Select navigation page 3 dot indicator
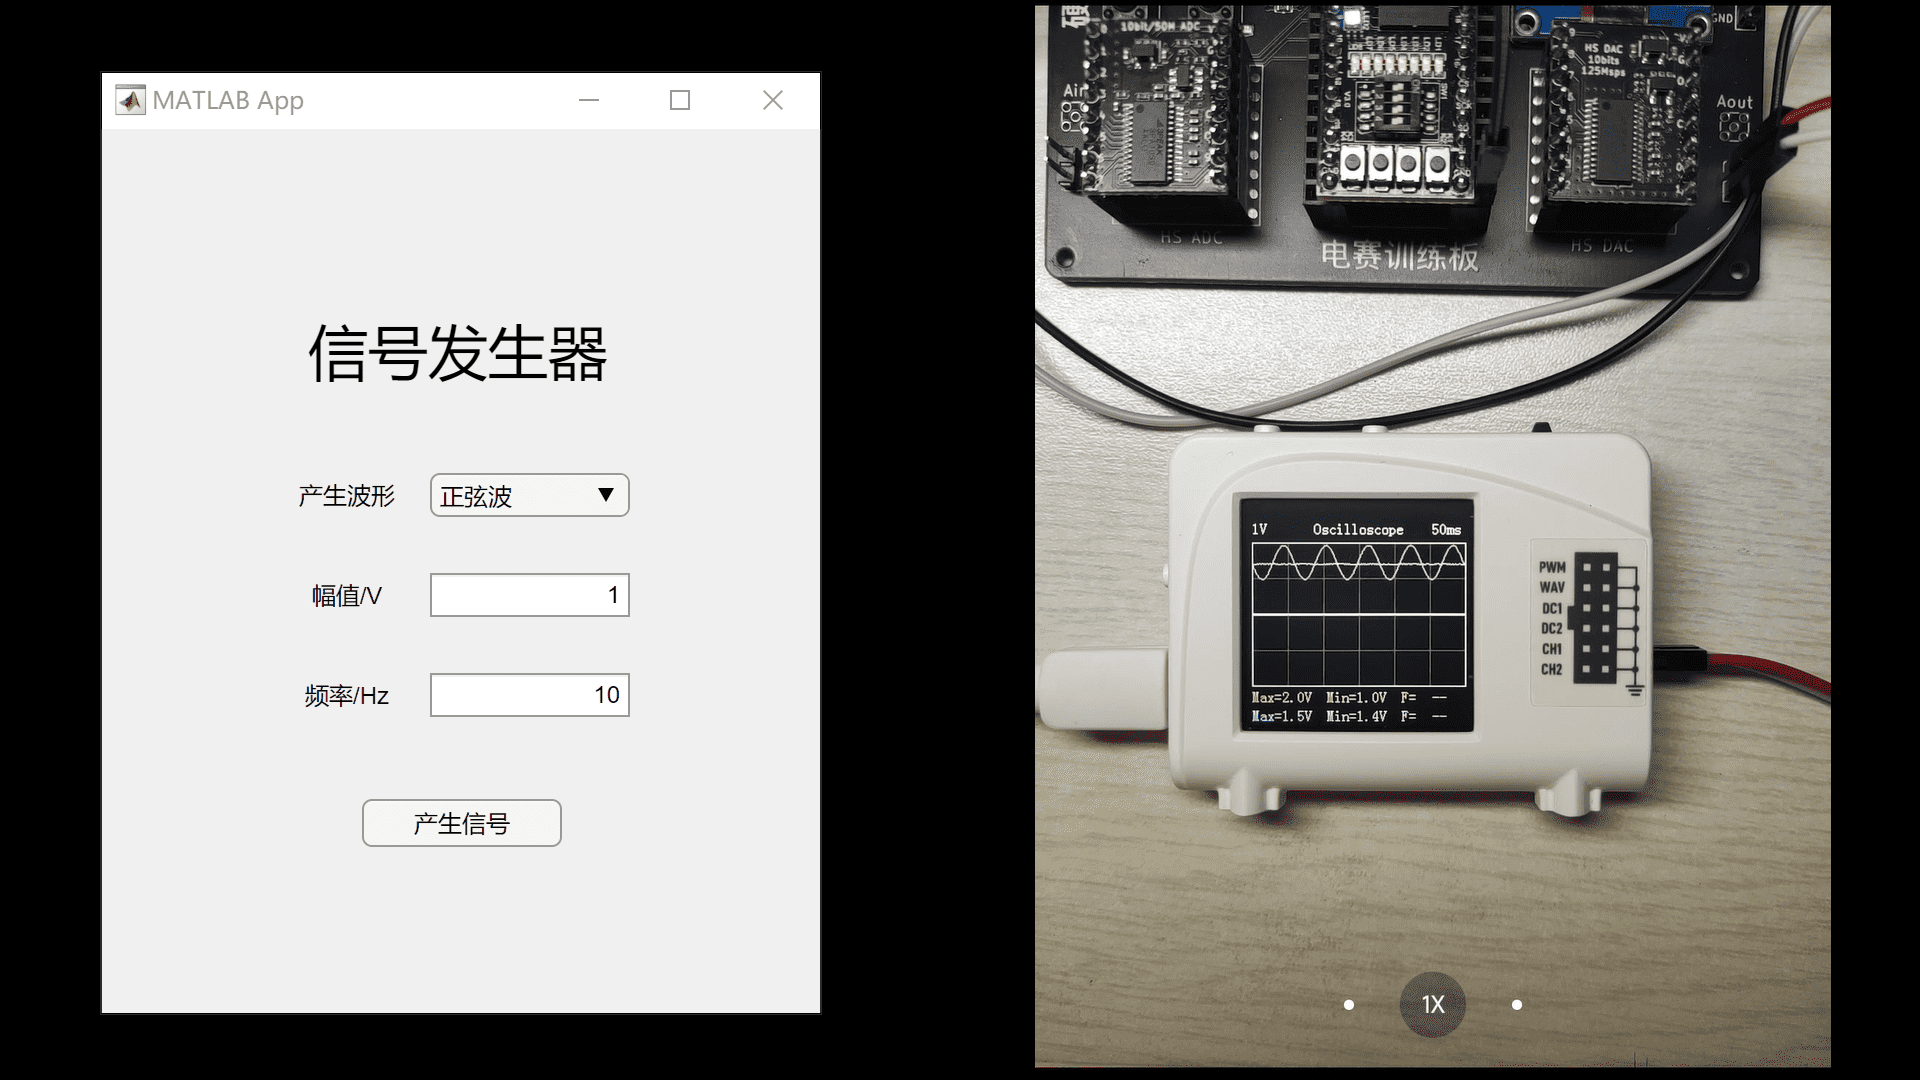1920x1080 pixels. pos(1515,1005)
